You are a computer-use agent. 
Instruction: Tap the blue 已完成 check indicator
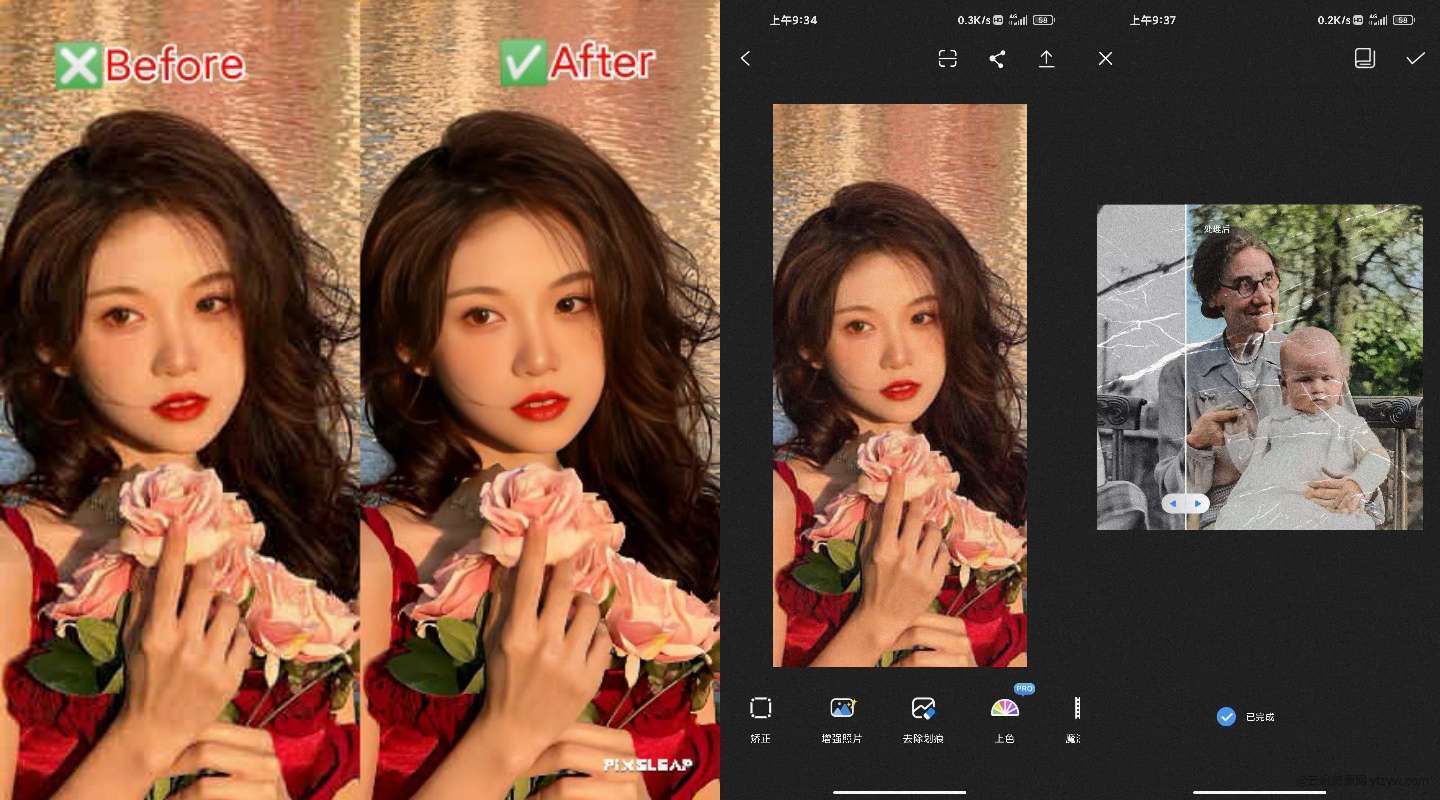pos(1226,717)
